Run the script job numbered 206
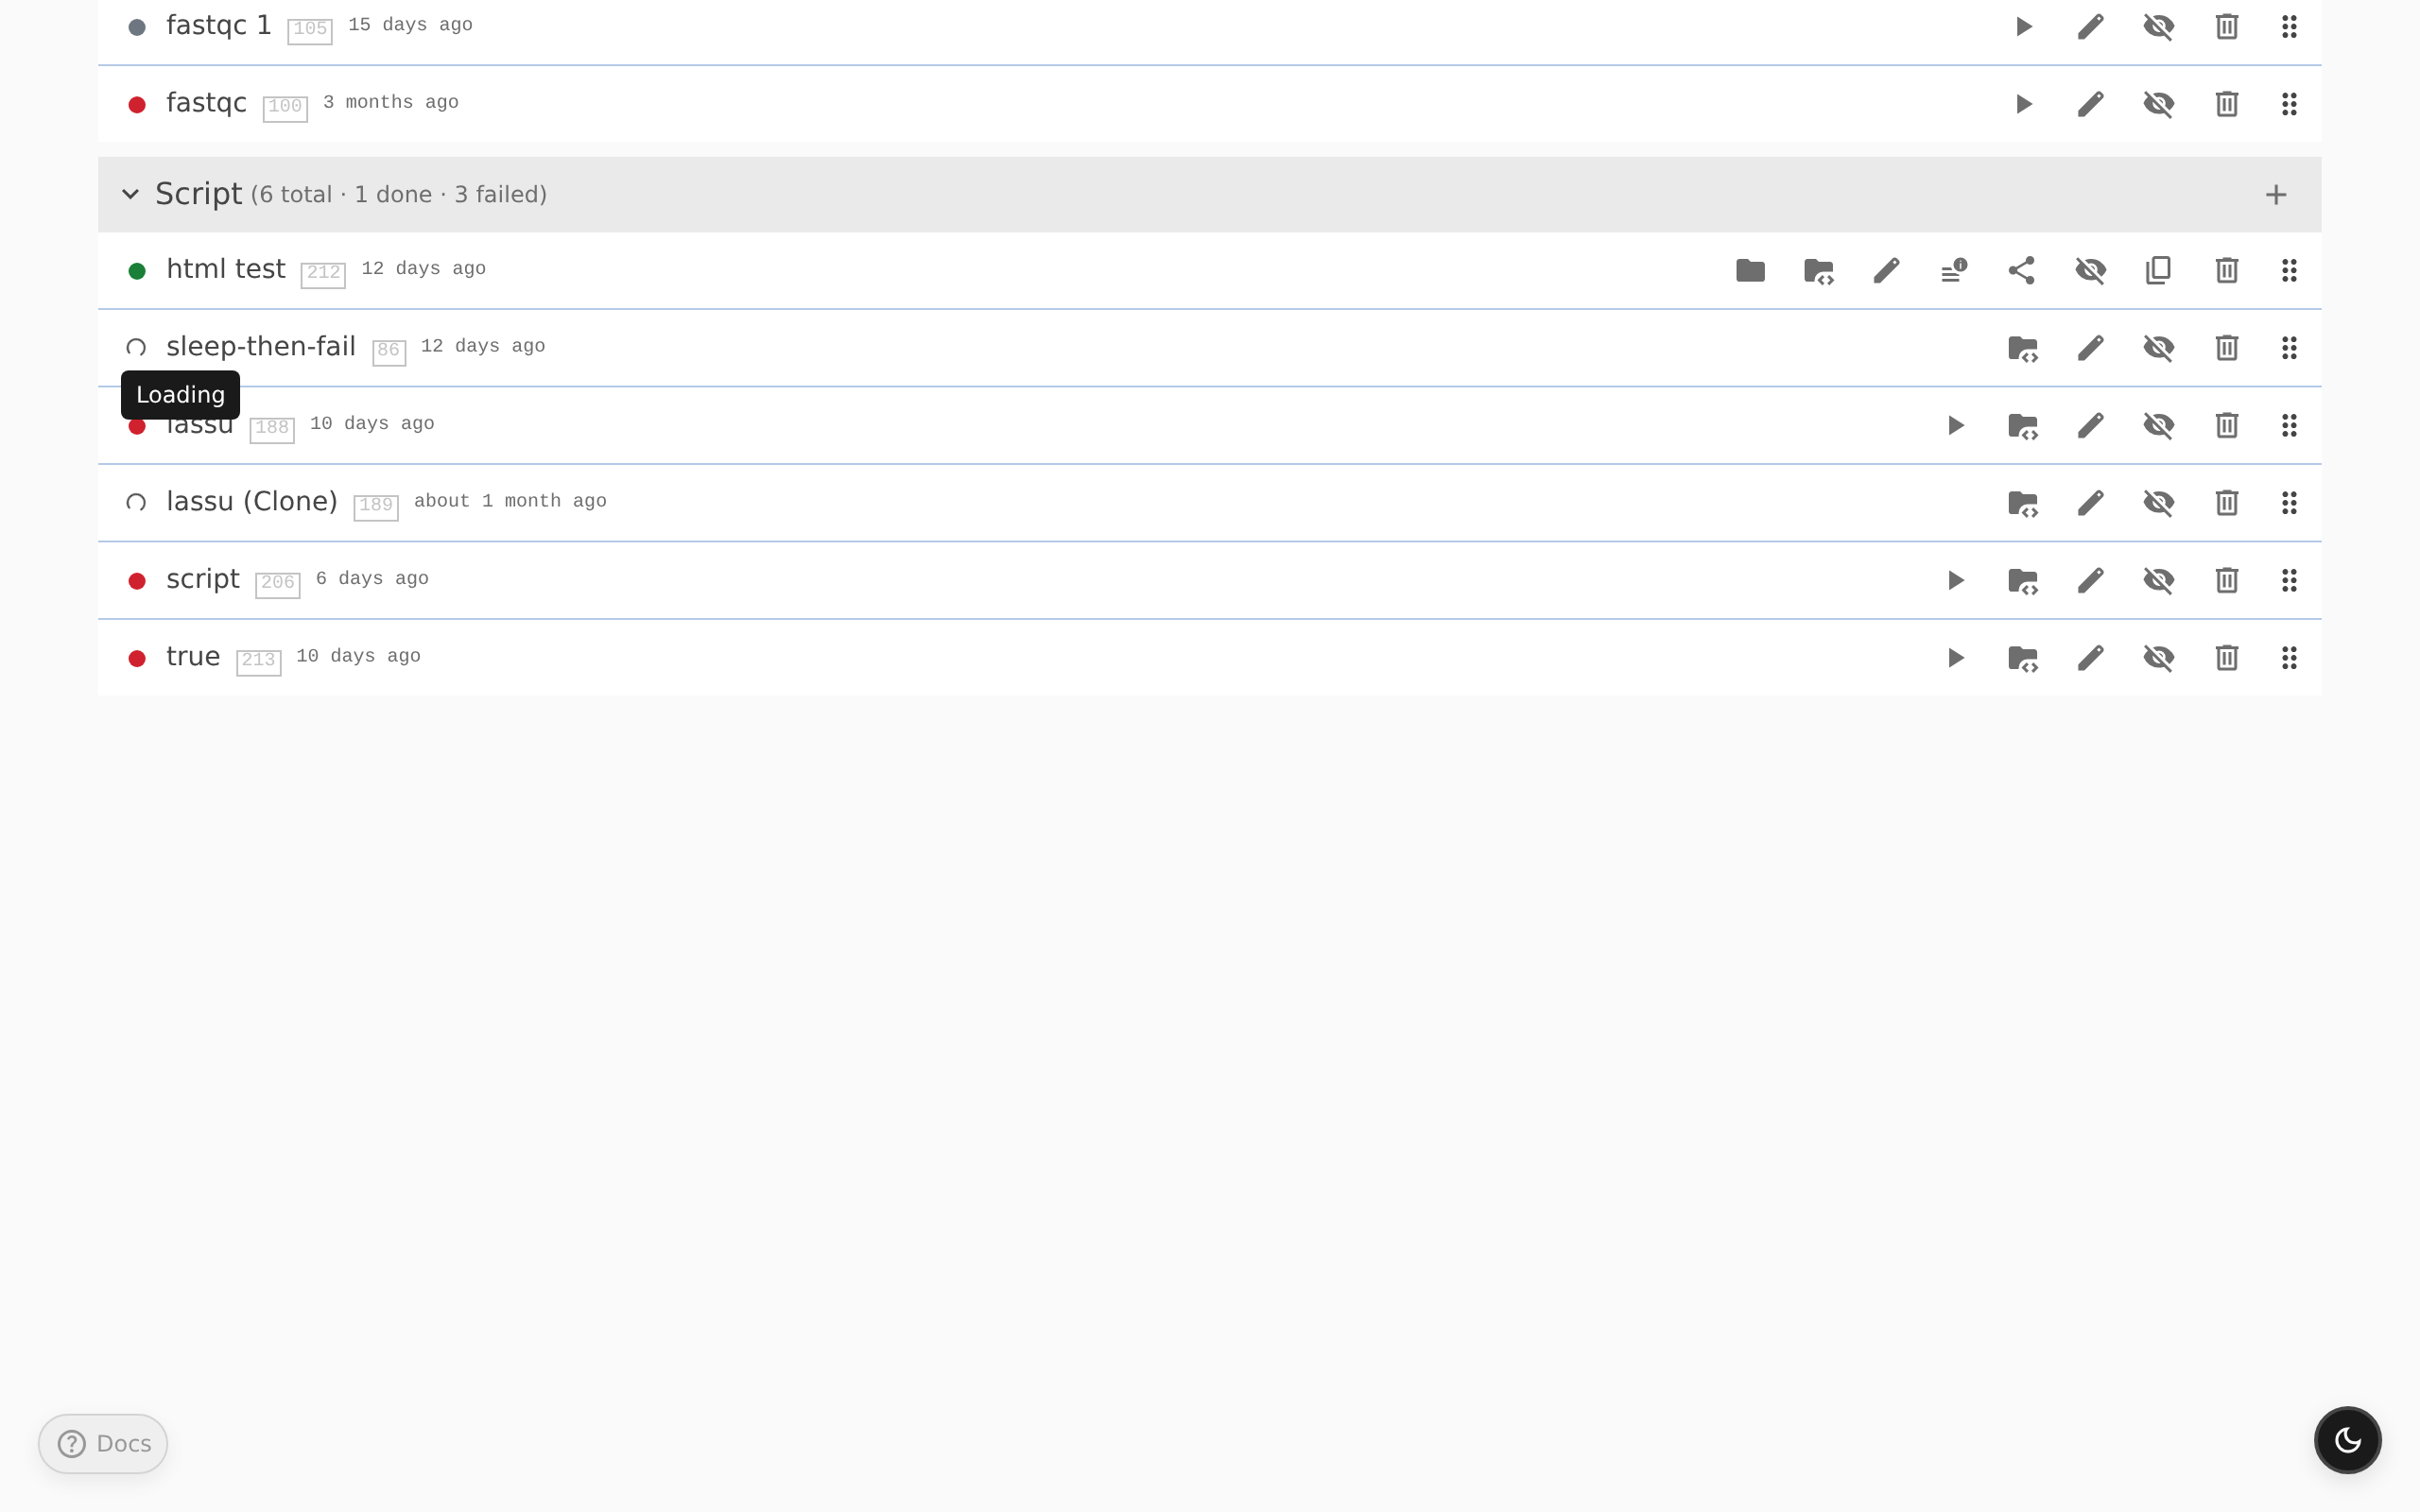The image size is (2420, 1512). coord(1955,581)
